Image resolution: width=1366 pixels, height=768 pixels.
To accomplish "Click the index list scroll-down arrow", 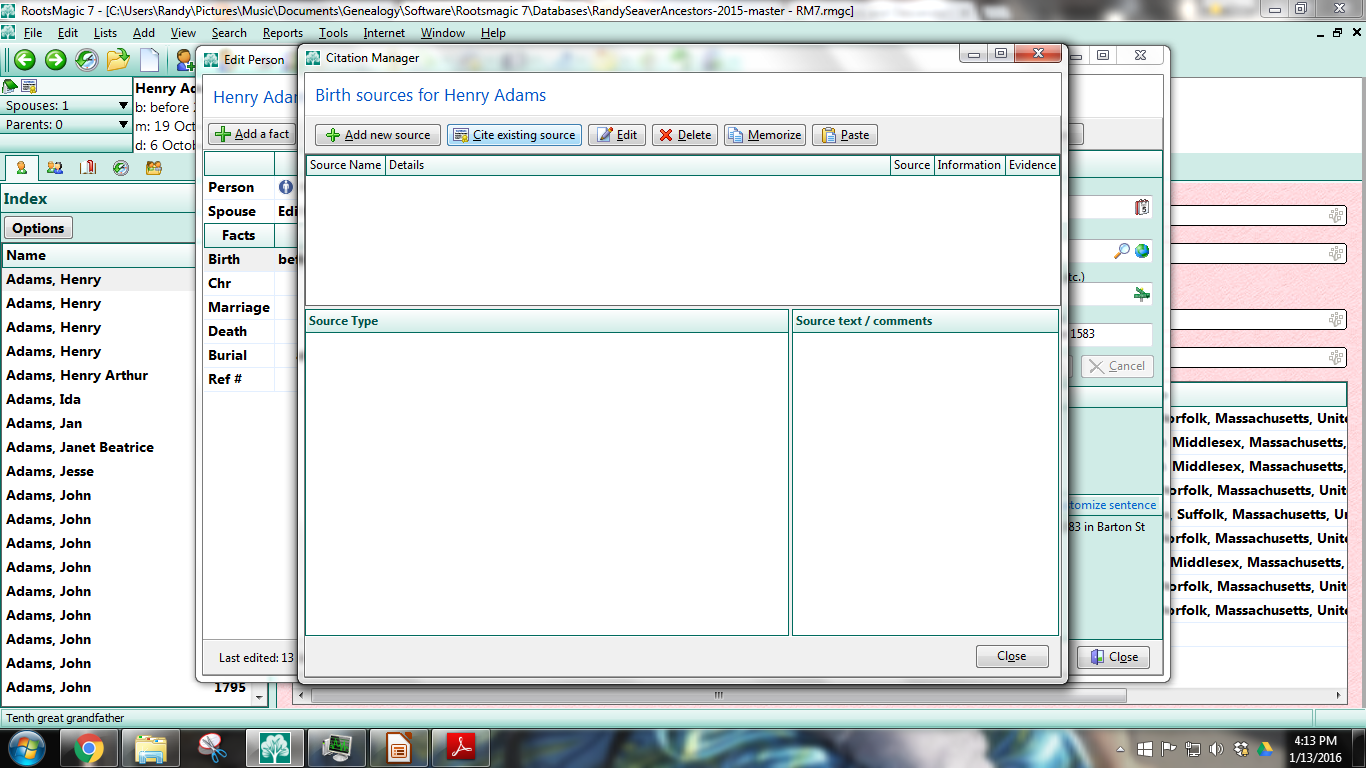I will click(x=260, y=696).
